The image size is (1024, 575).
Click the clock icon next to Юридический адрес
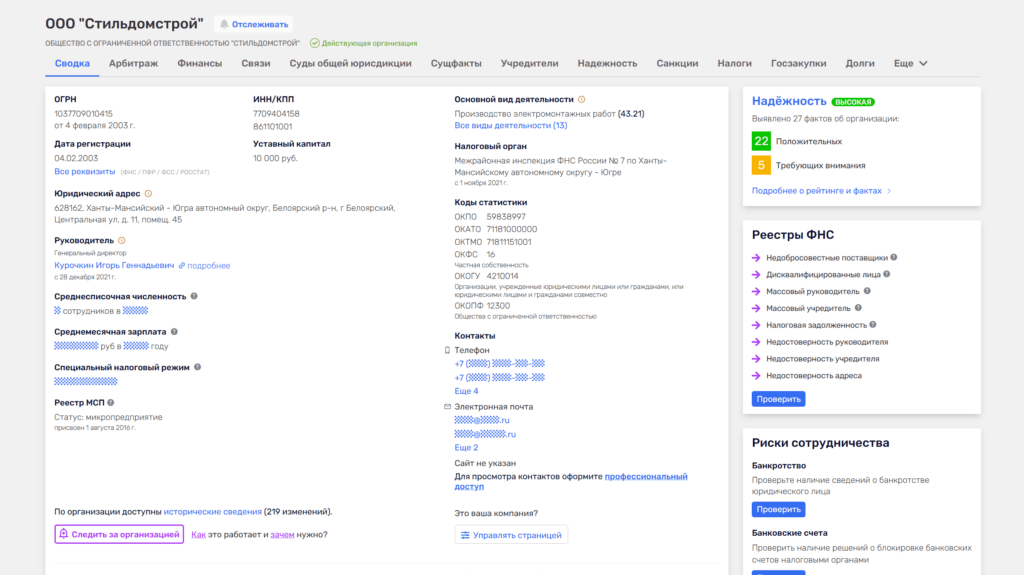tap(148, 193)
